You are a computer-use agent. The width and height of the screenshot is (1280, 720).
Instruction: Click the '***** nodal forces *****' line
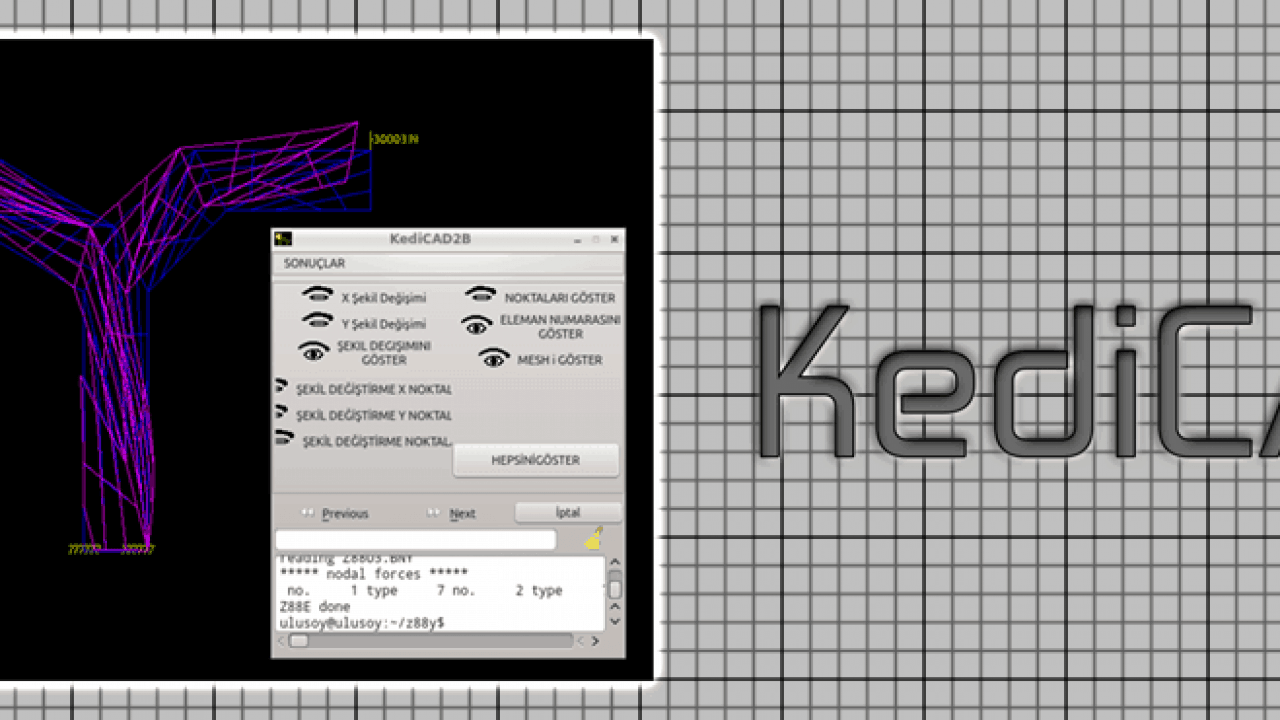point(373,574)
